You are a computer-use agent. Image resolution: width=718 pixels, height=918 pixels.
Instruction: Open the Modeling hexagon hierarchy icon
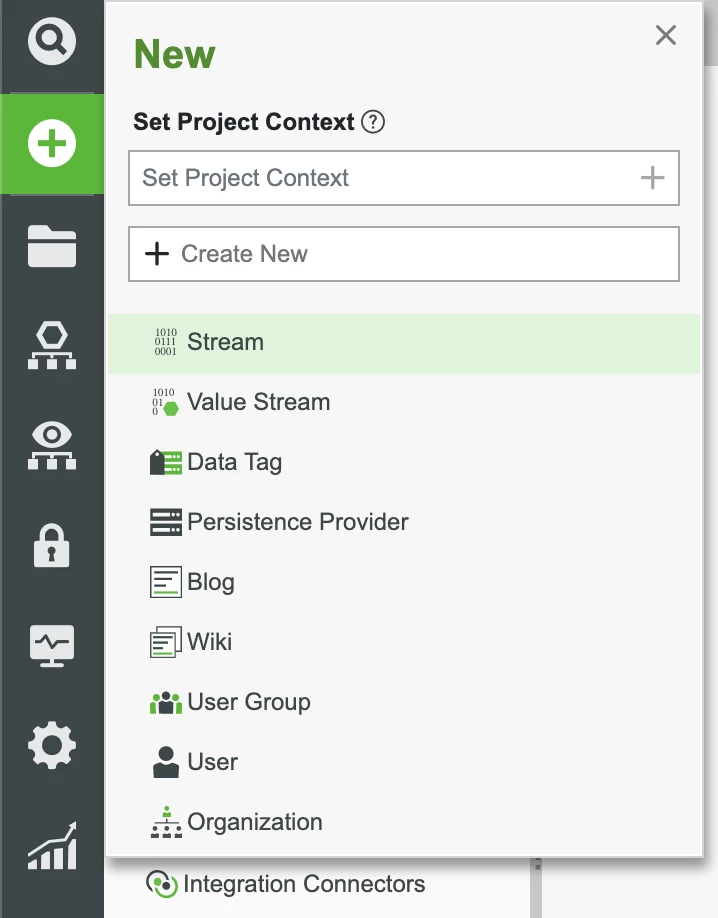click(x=52, y=345)
